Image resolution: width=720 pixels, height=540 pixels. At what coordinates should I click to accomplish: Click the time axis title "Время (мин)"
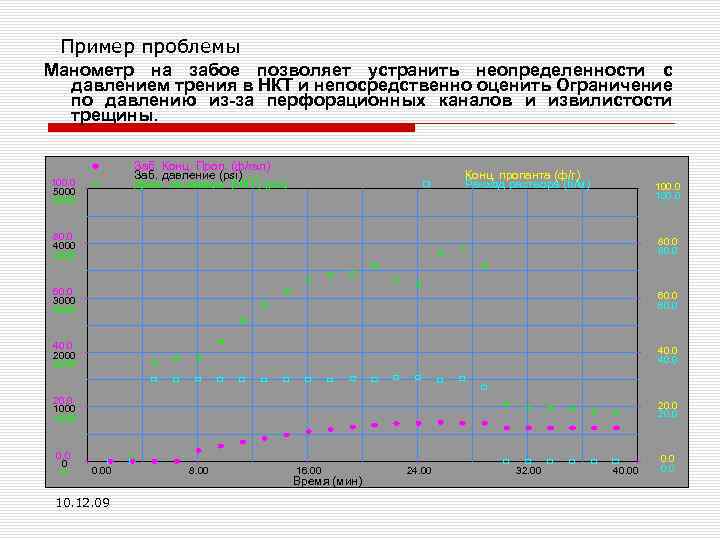pos(327,481)
